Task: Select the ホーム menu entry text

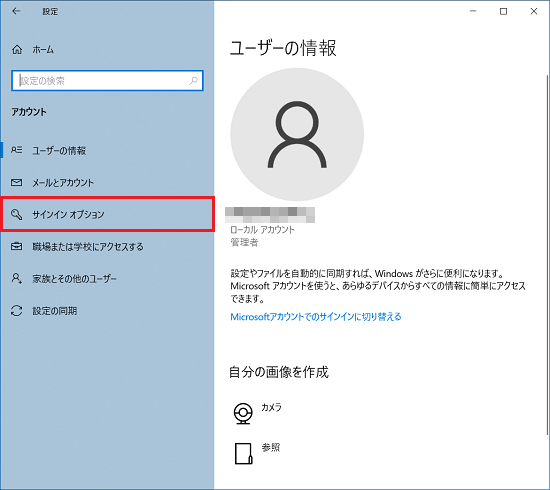Action: (x=43, y=50)
